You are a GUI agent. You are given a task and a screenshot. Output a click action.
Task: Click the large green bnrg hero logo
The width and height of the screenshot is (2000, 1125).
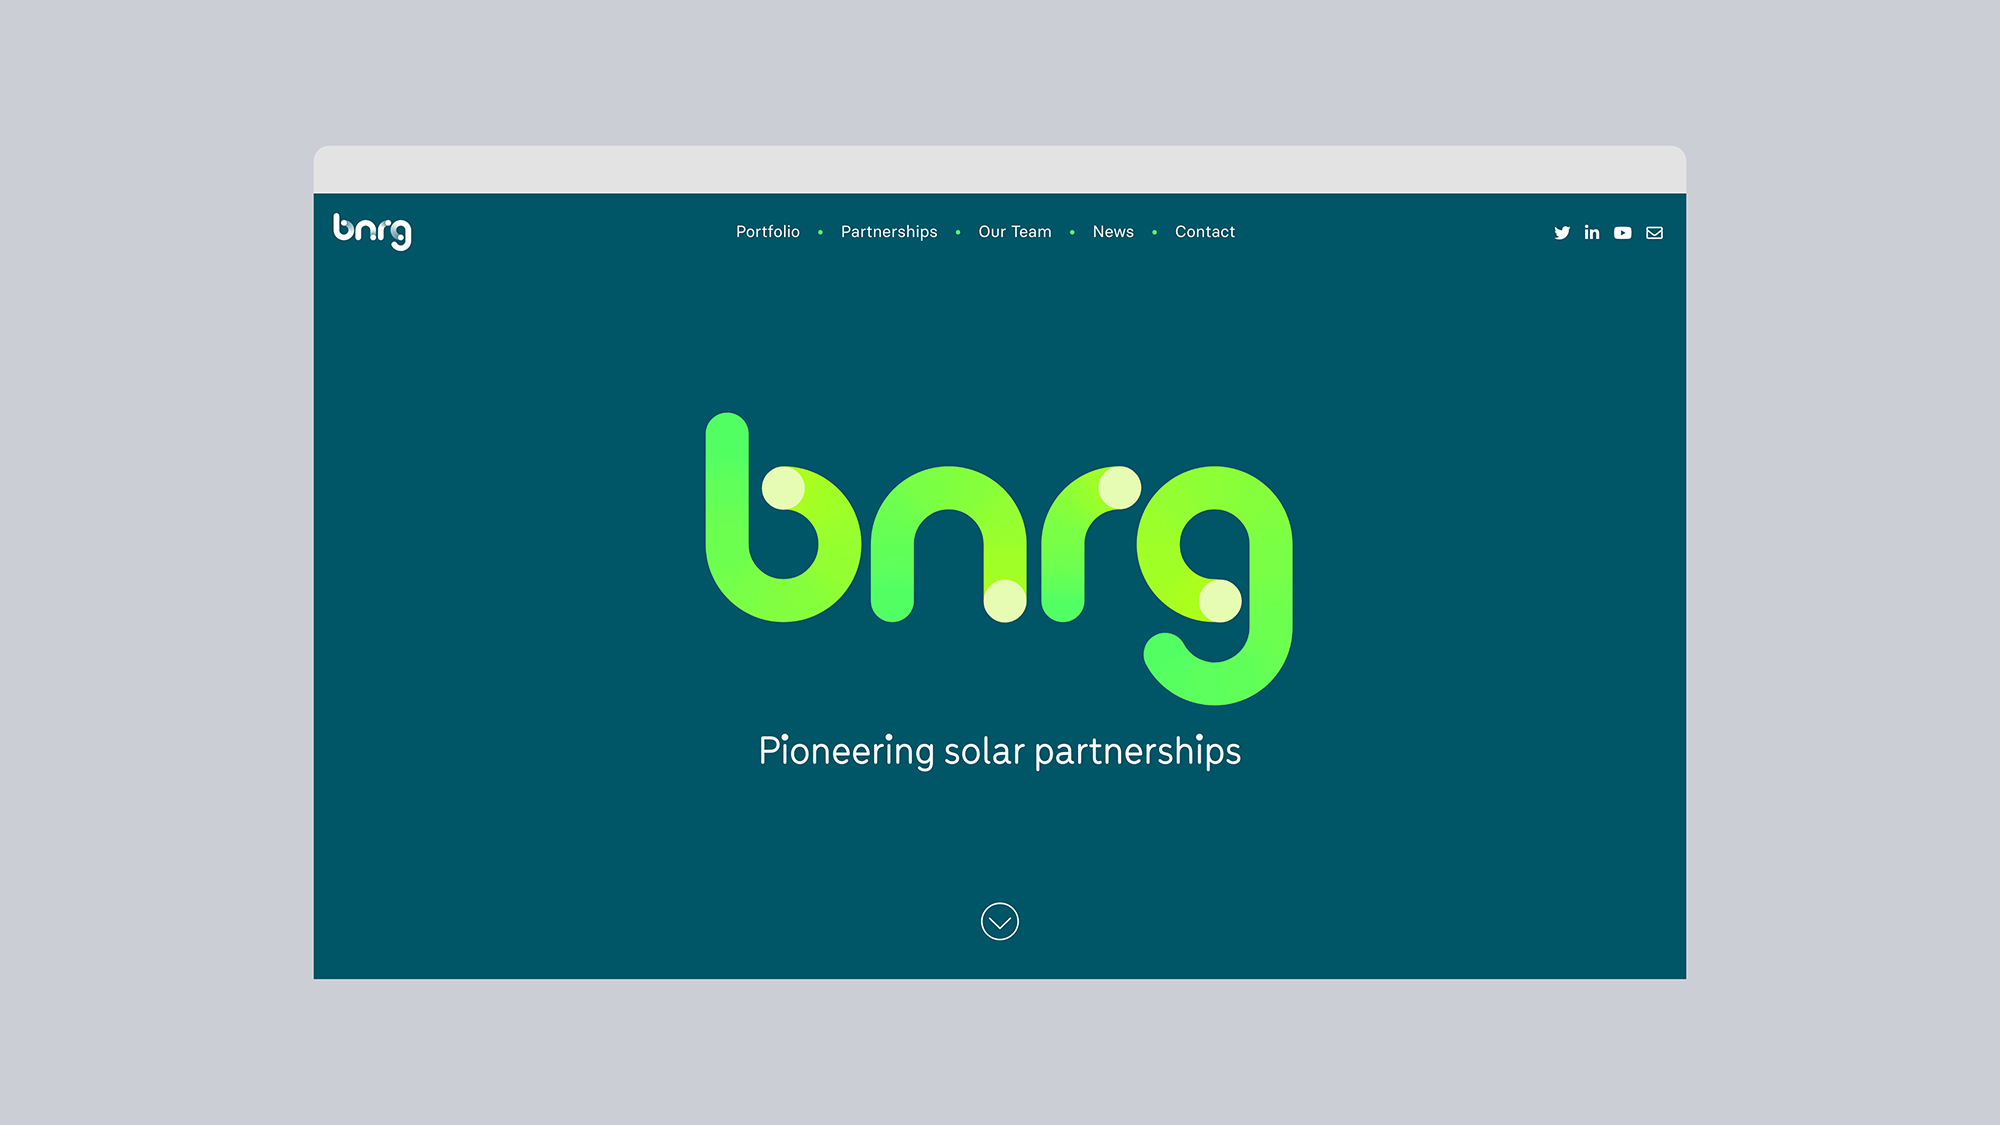(999, 558)
